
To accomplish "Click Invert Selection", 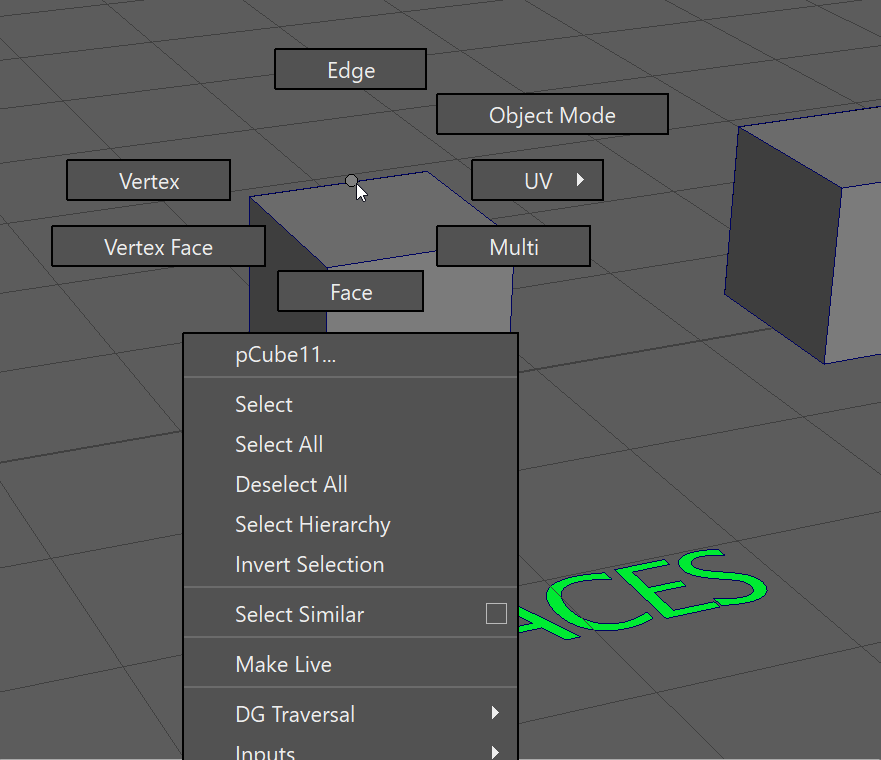I will coord(309,564).
